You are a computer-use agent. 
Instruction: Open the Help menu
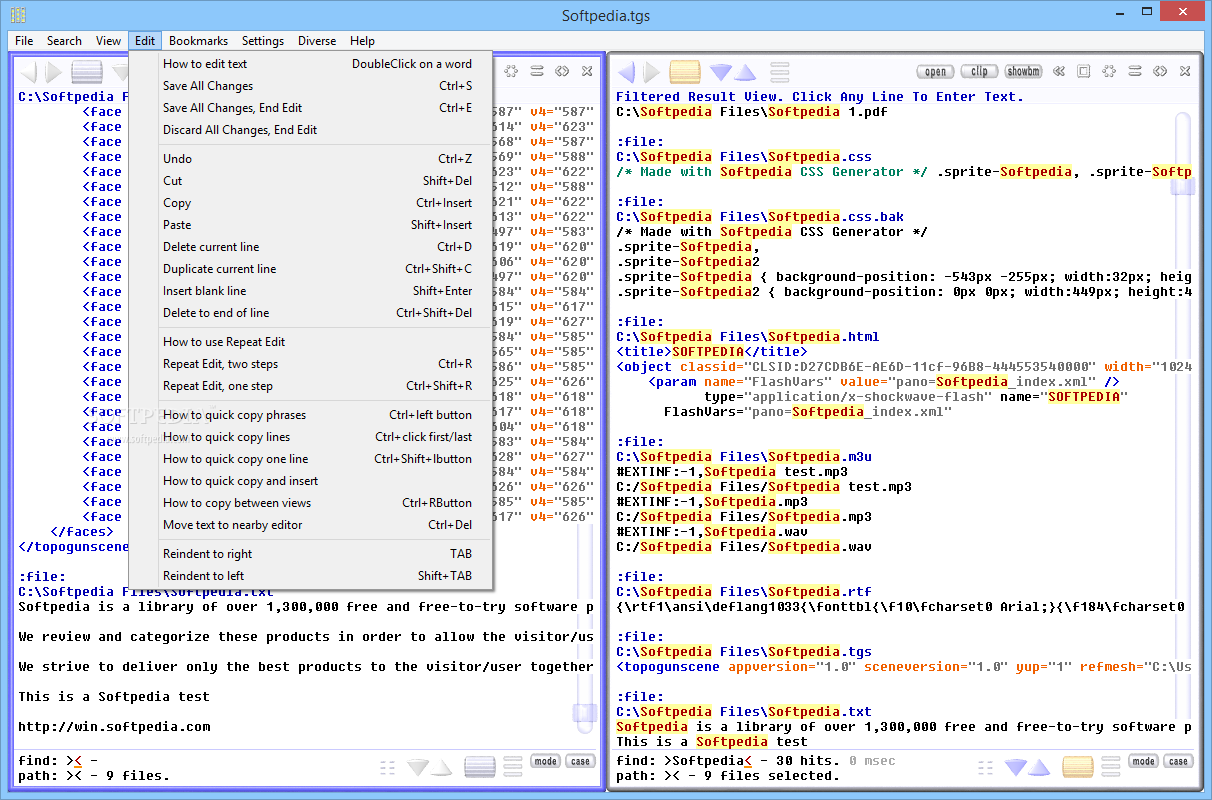(362, 41)
